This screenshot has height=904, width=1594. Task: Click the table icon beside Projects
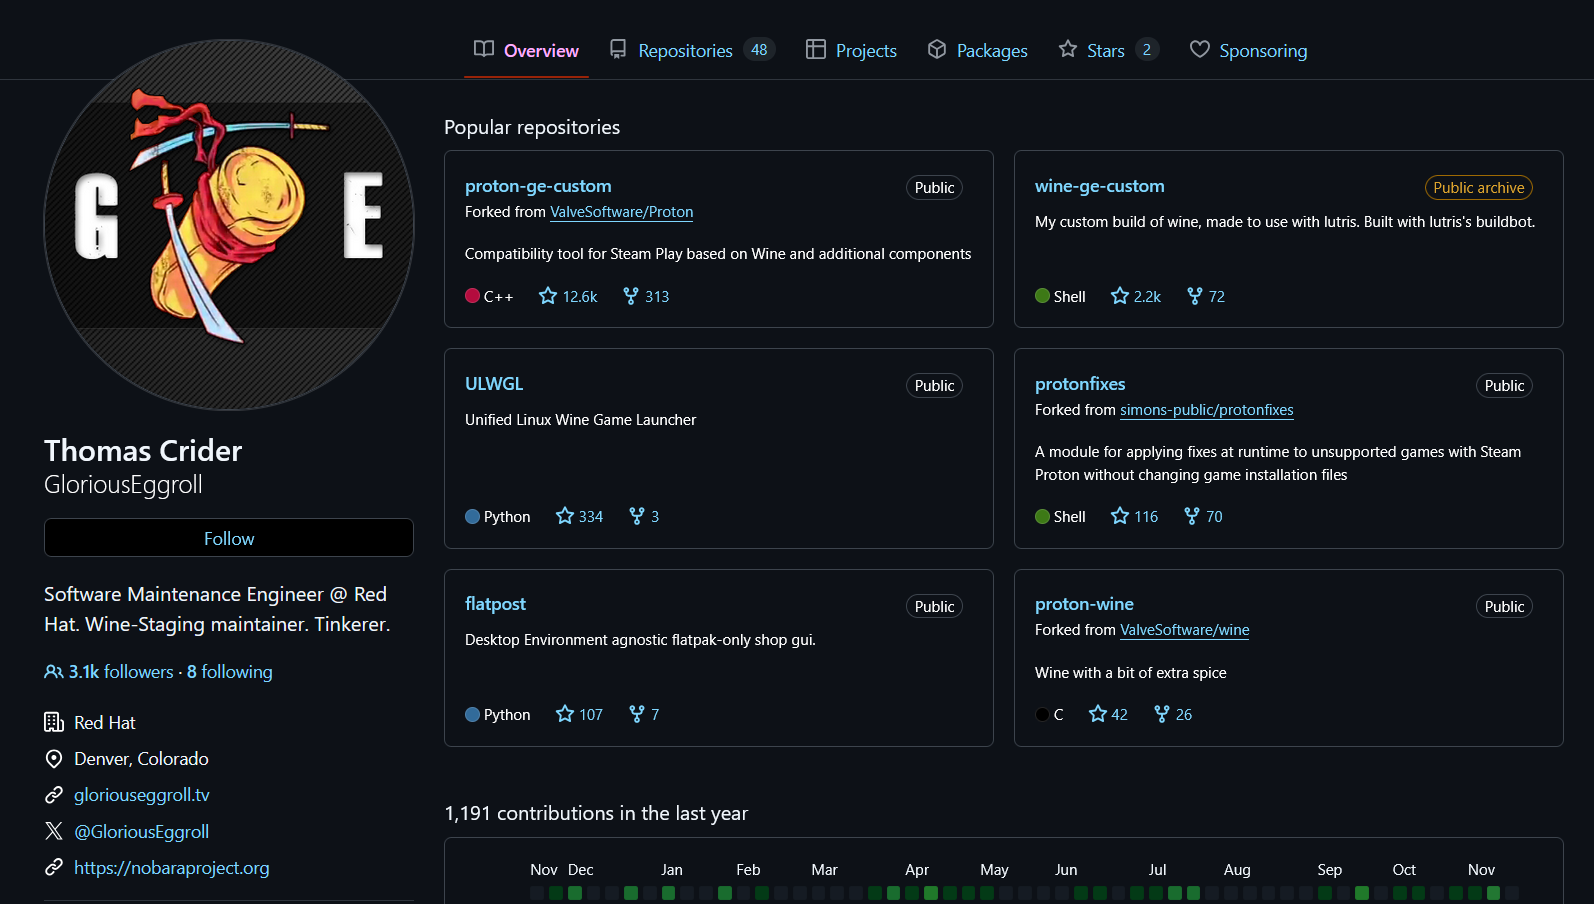pos(816,49)
